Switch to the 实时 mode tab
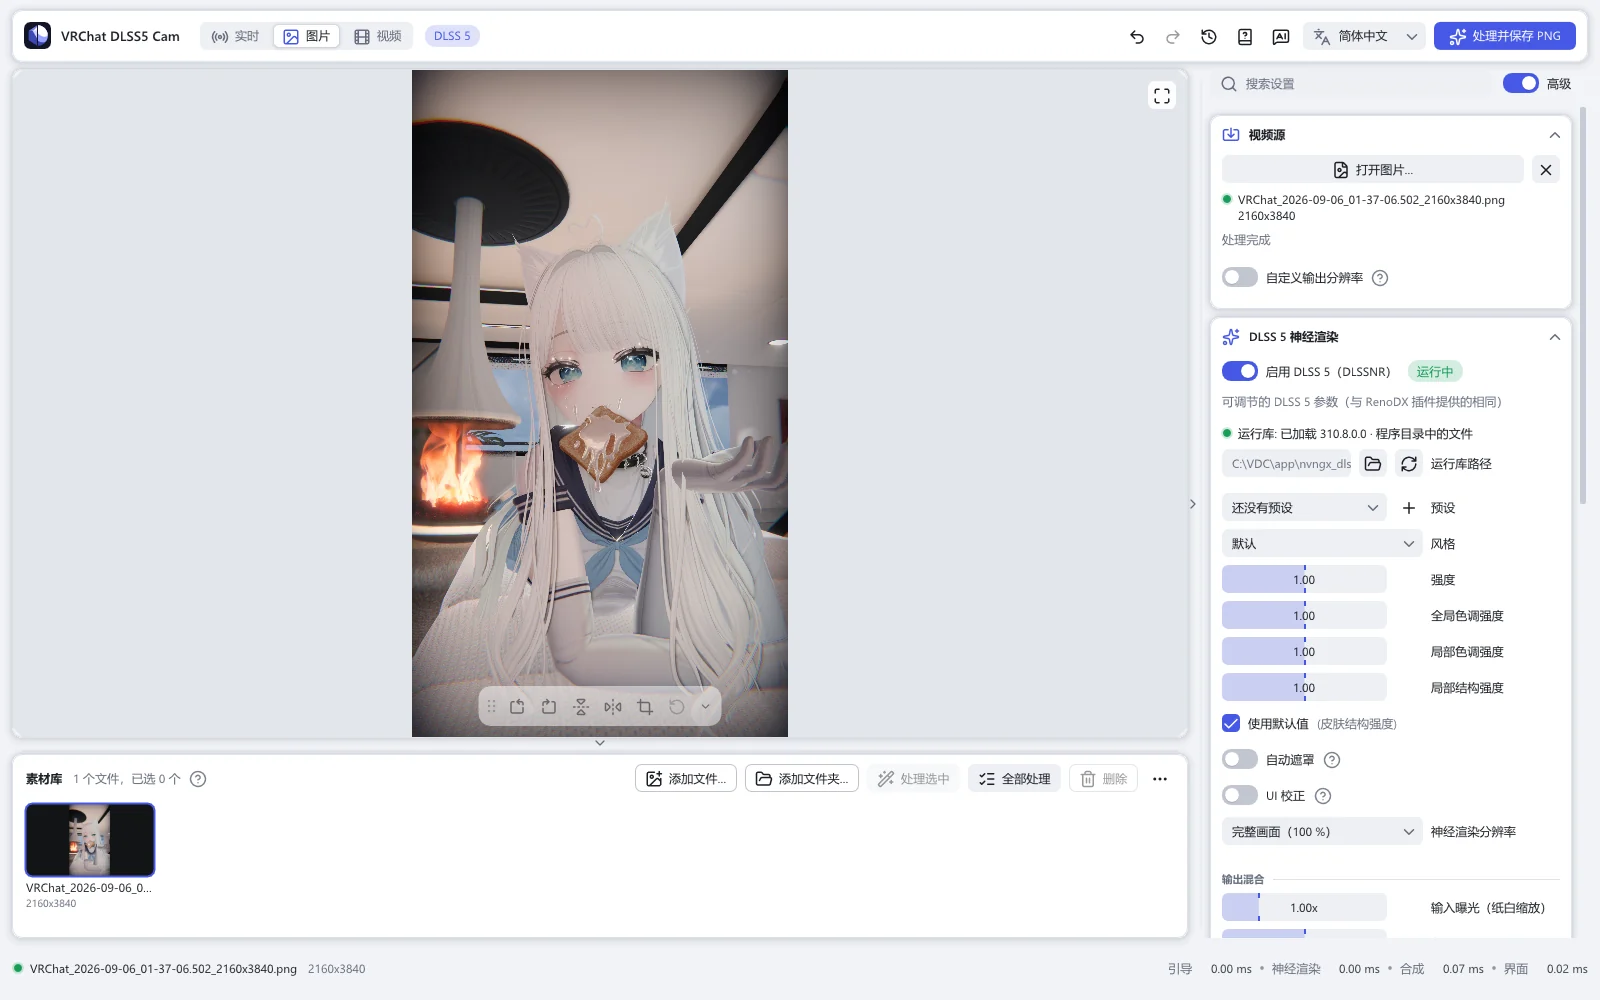Image resolution: width=1600 pixels, height=1000 pixels. tap(235, 36)
